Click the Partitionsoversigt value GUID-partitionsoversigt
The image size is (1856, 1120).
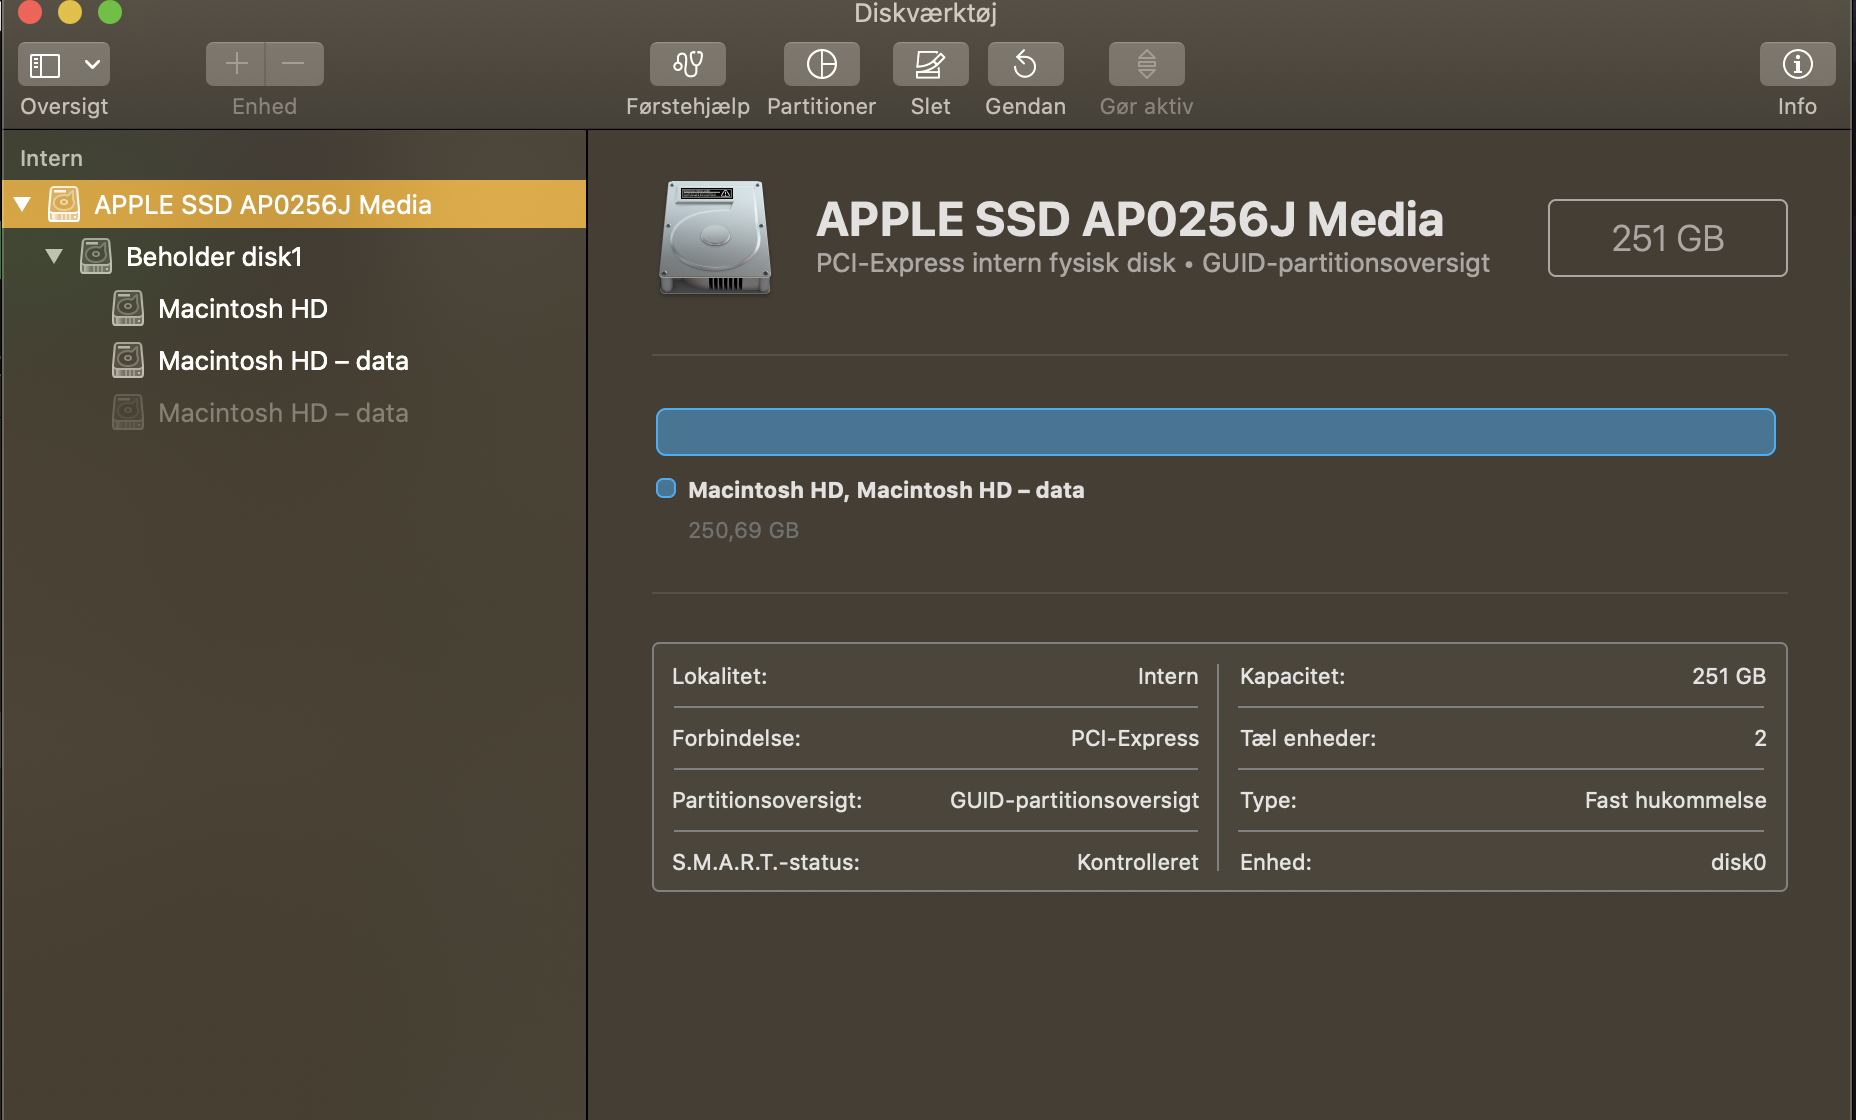click(x=1074, y=800)
